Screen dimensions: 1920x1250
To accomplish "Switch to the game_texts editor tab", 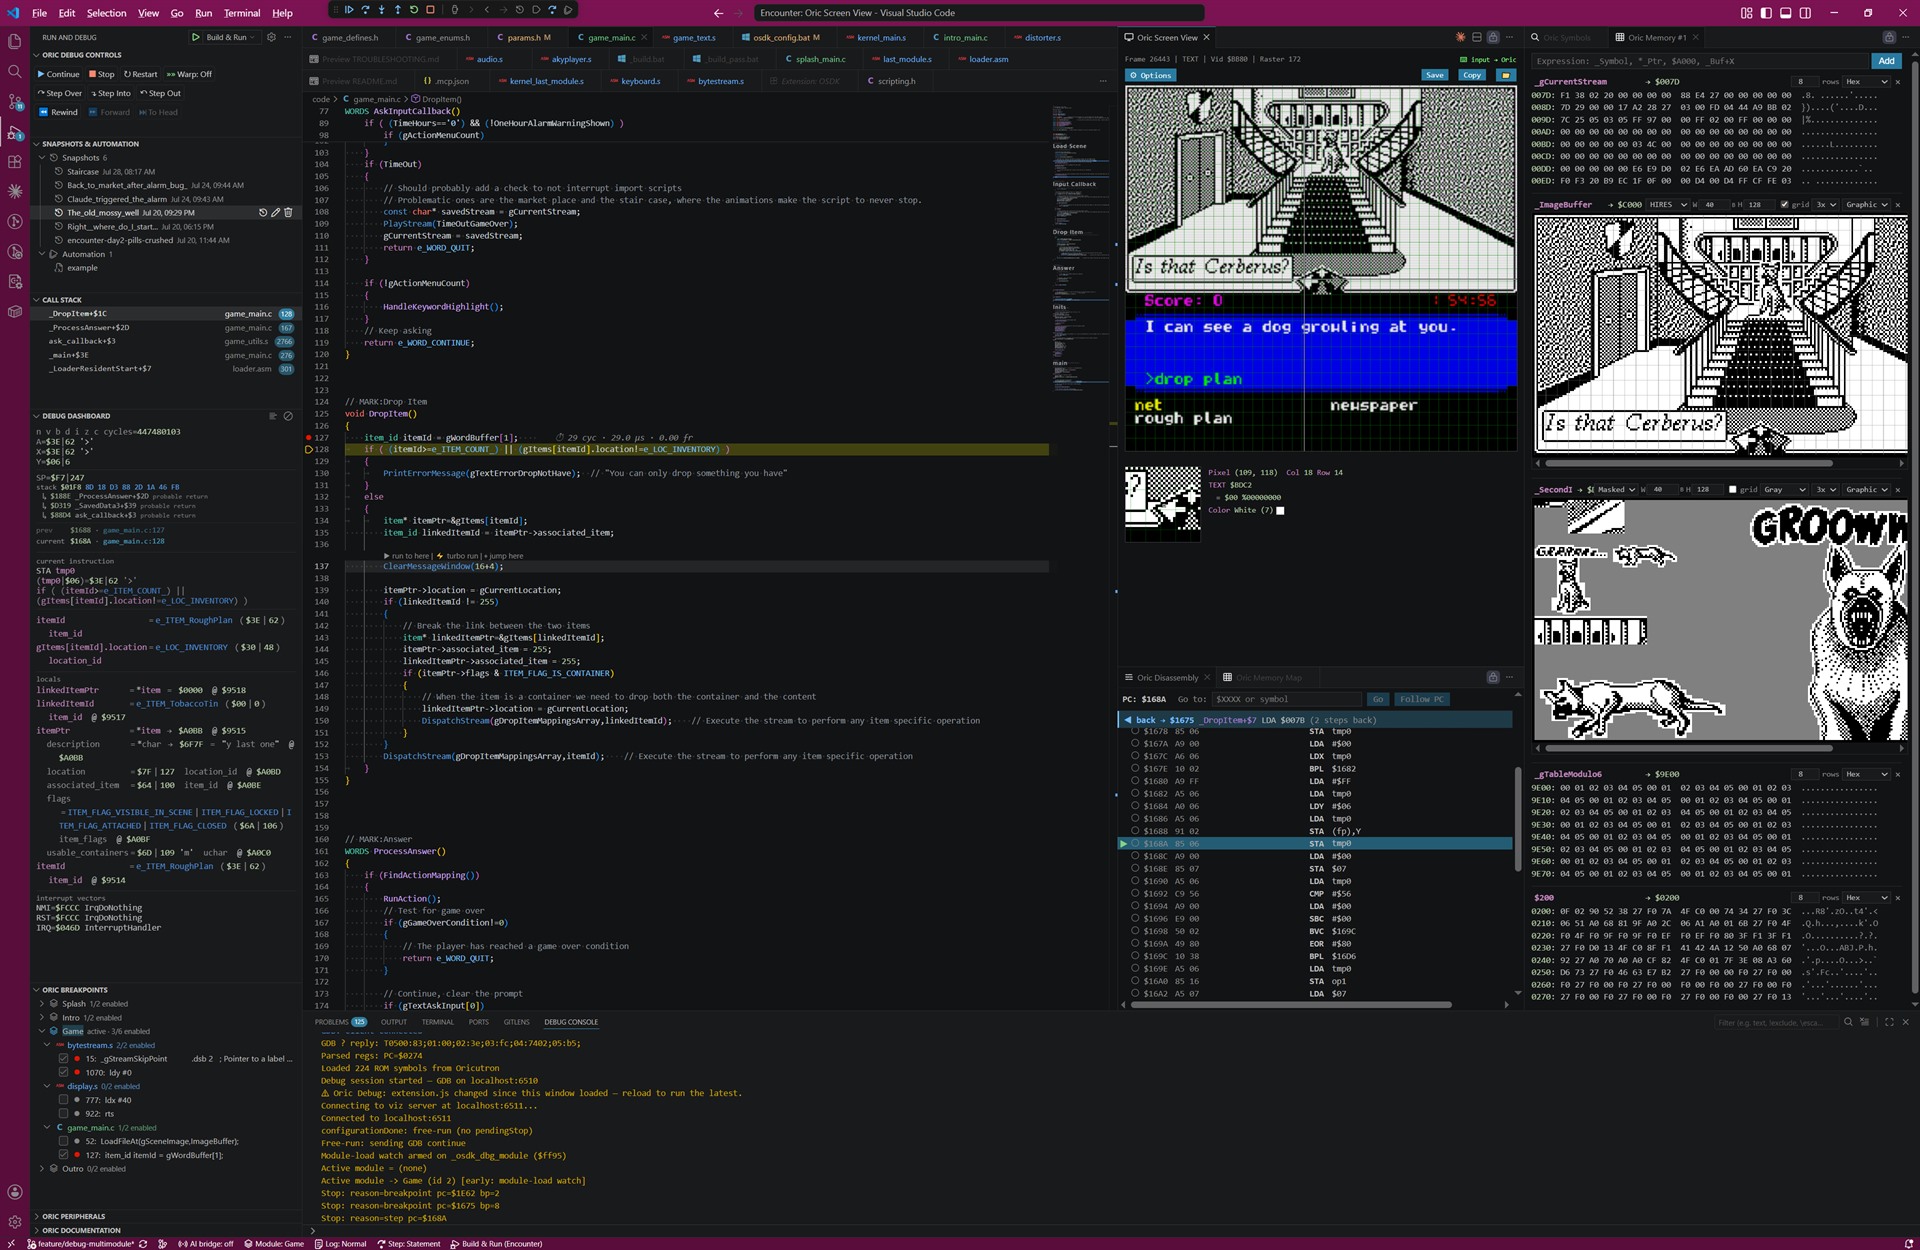I will (694, 37).
